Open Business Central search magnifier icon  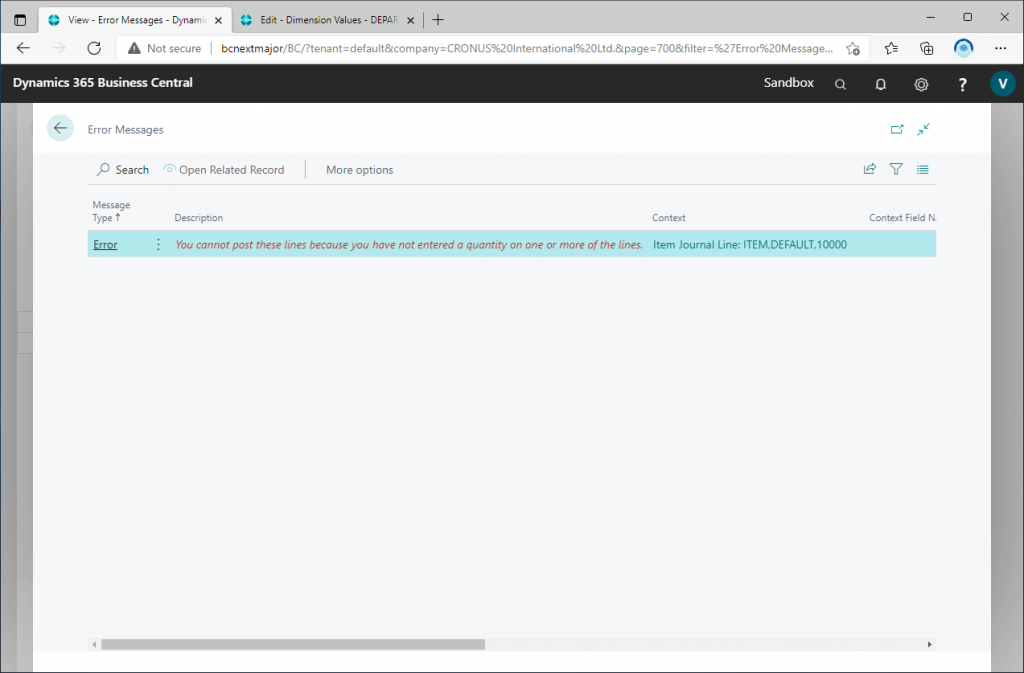840,84
